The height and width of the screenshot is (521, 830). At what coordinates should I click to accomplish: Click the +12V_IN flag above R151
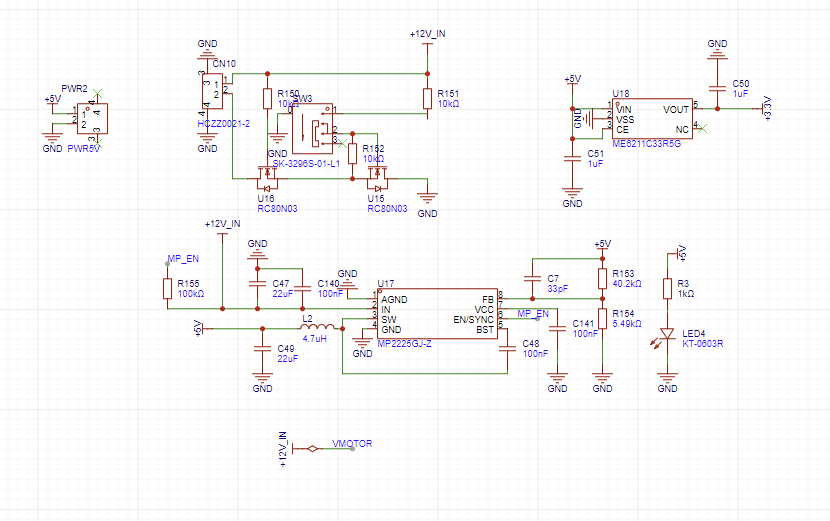click(x=427, y=34)
